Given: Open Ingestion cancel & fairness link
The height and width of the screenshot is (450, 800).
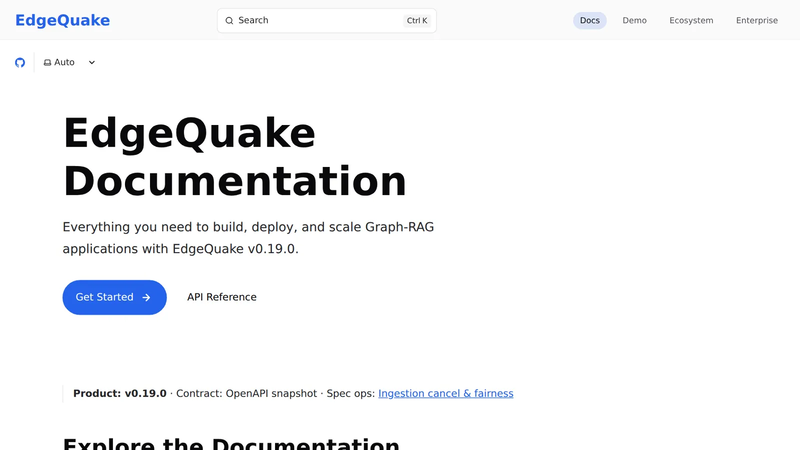Looking at the screenshot, I should [445, 393].
